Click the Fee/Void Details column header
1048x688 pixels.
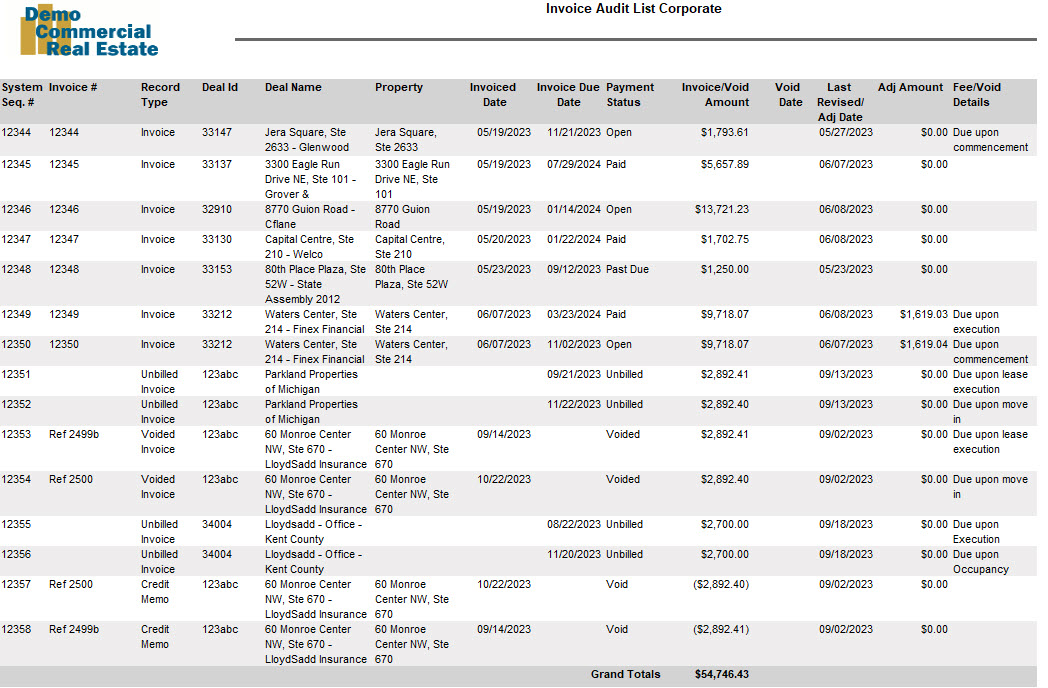click(x=976, y=94)
